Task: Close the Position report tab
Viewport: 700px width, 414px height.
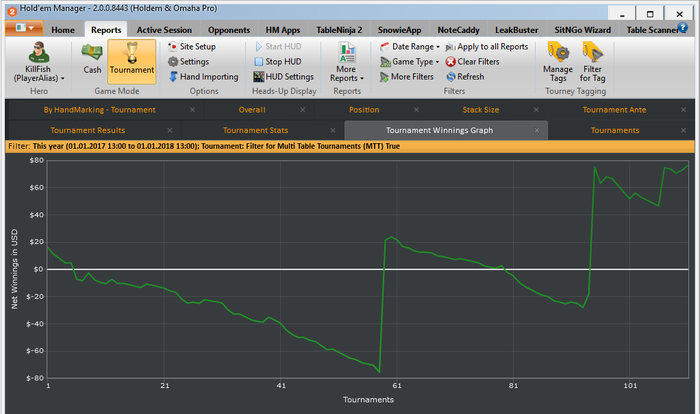Action: click(416, 110)
